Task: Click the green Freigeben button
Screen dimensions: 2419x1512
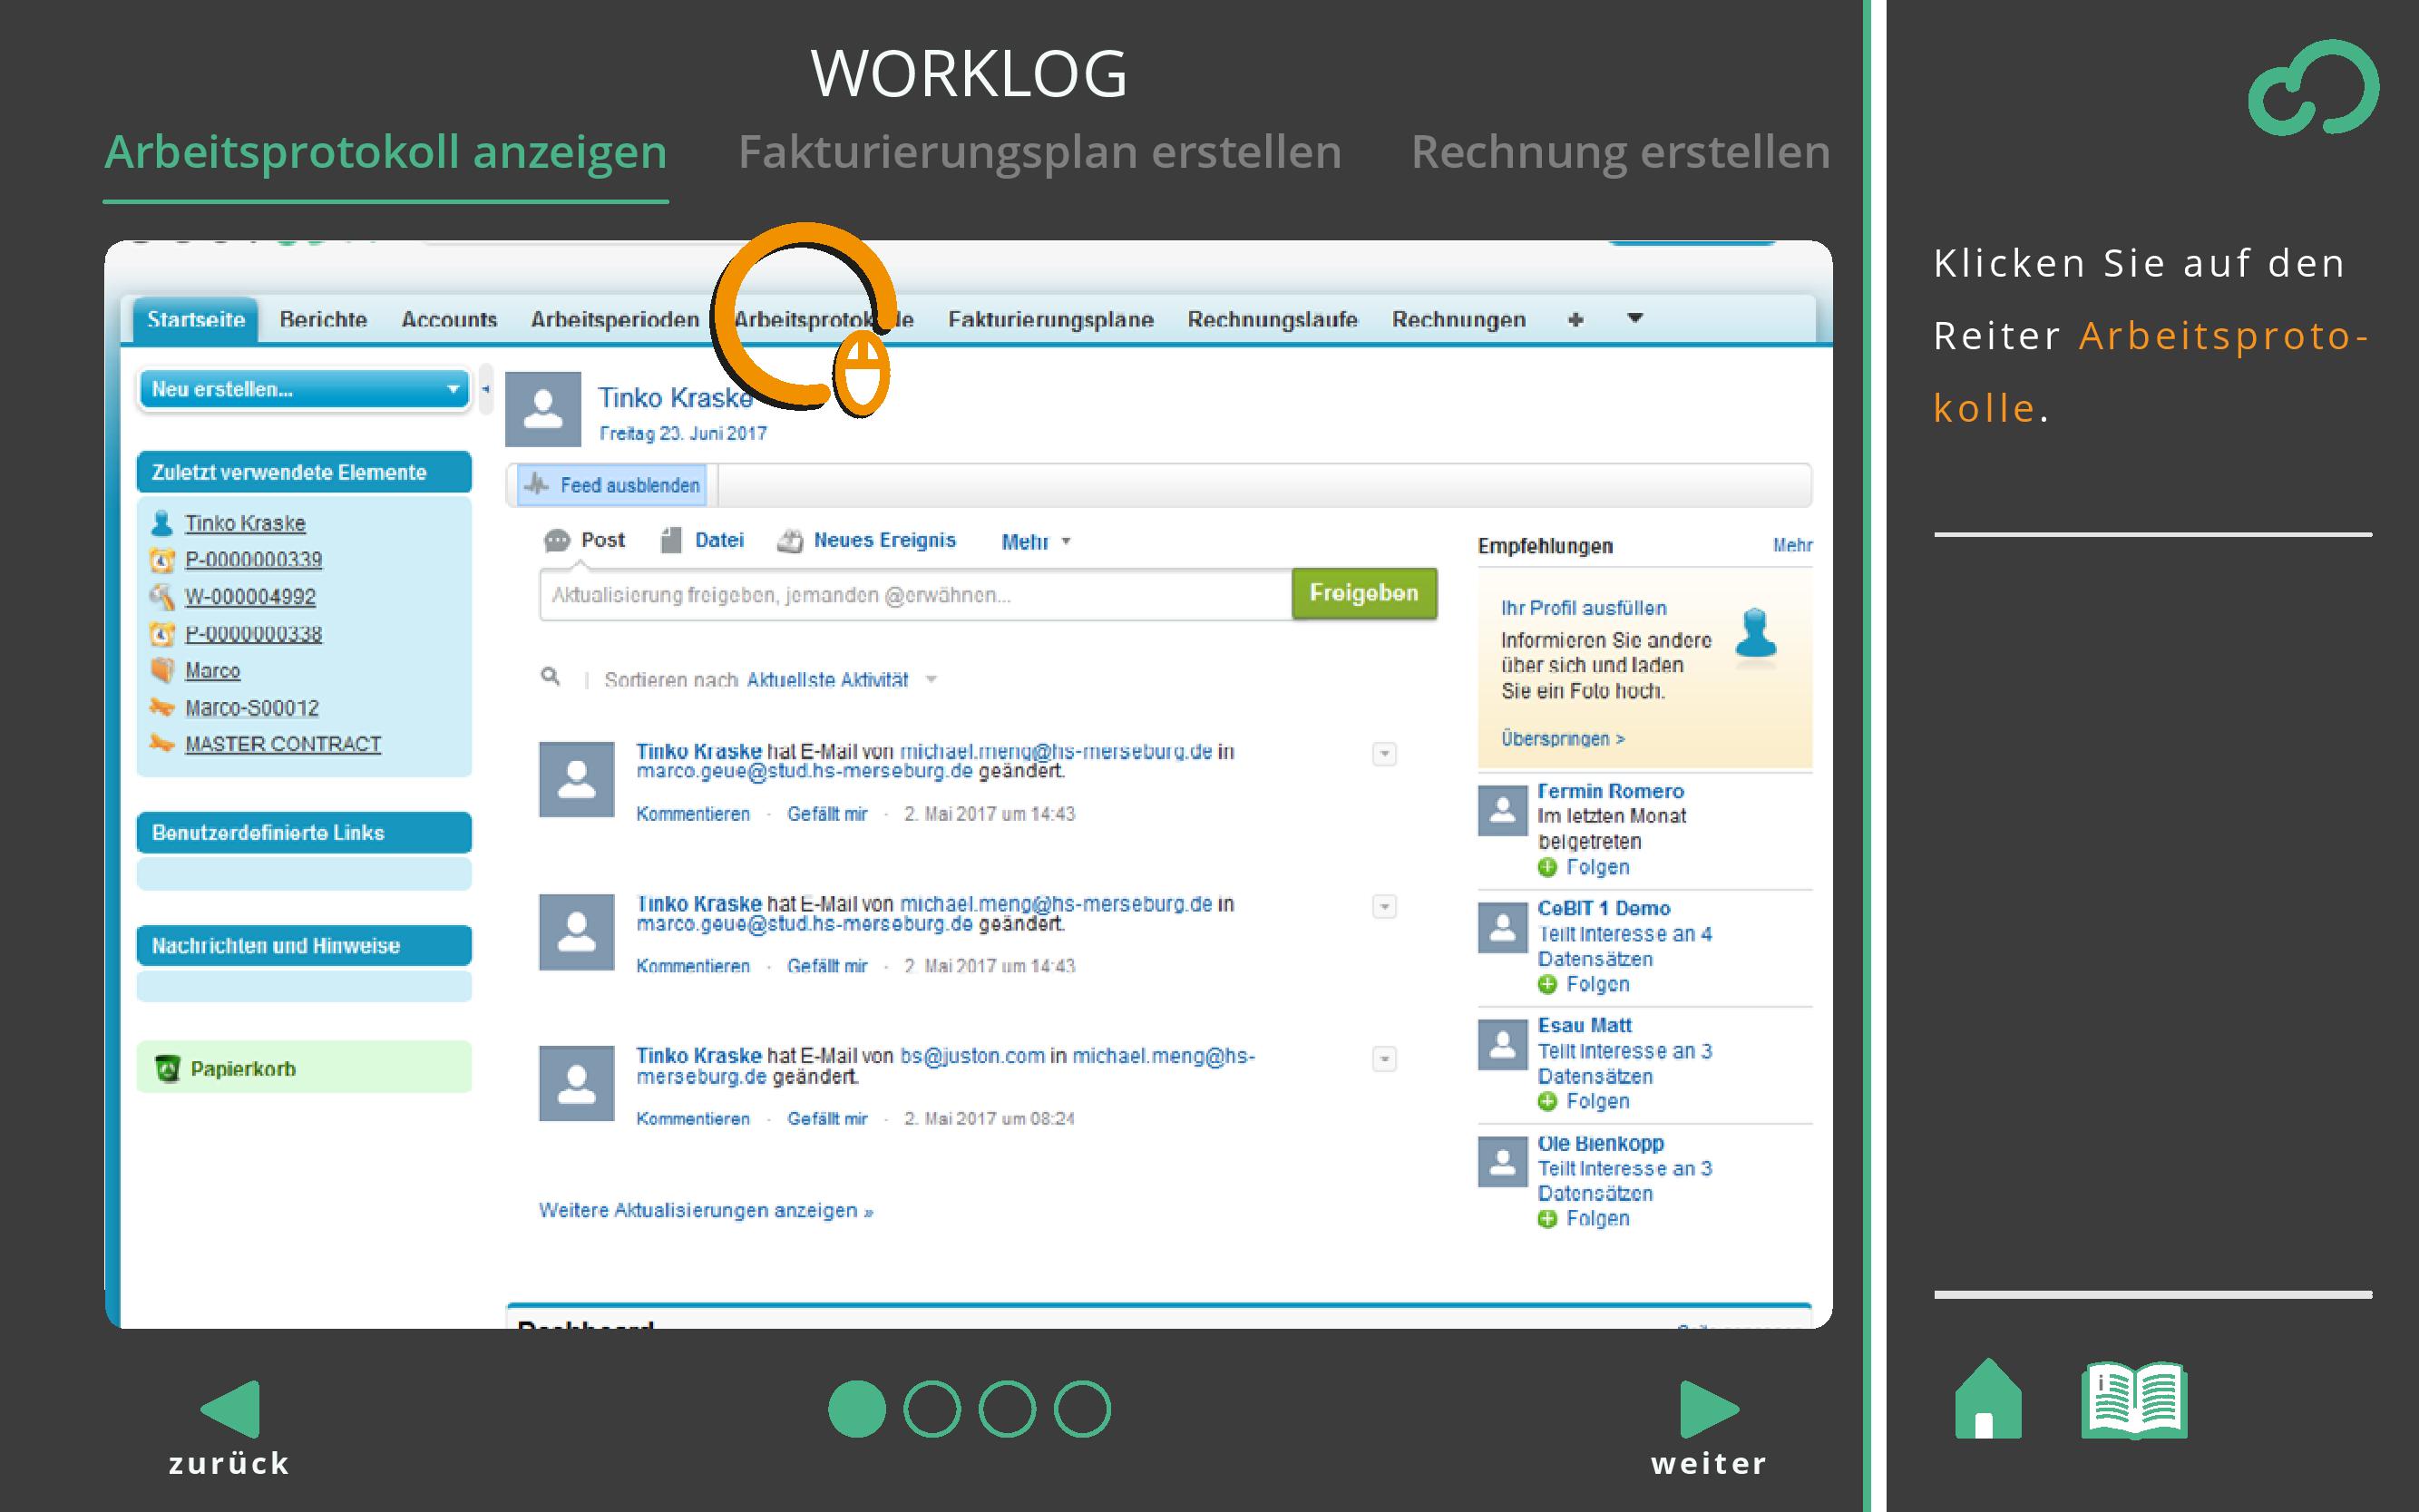Action: click(x=1363, y=594)
